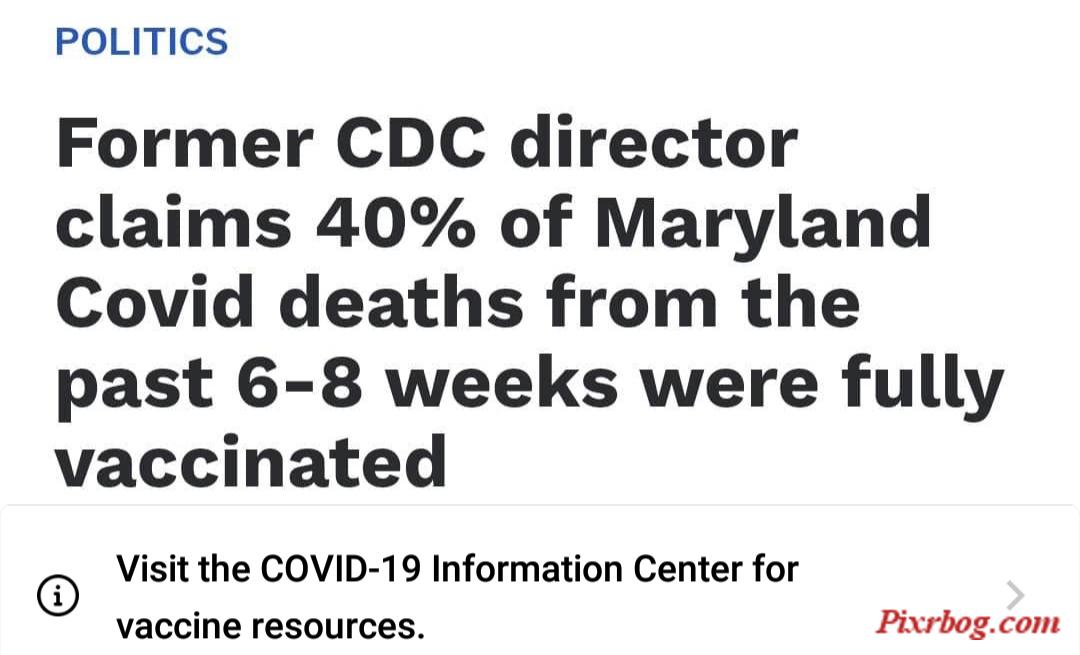Viewport: 1080px width, 655px height.
Task: Click '6-8' in the headline
Action: [x=300, y=381]
